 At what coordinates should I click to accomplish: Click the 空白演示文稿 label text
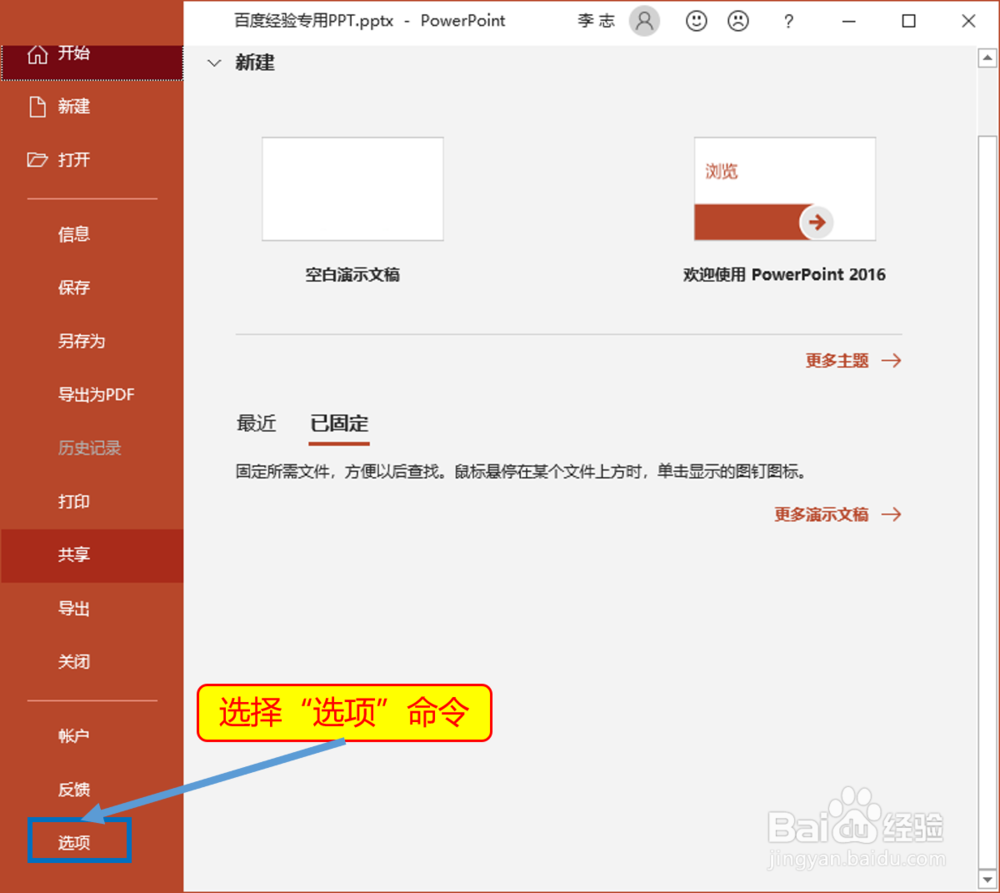tap(353, 275)
